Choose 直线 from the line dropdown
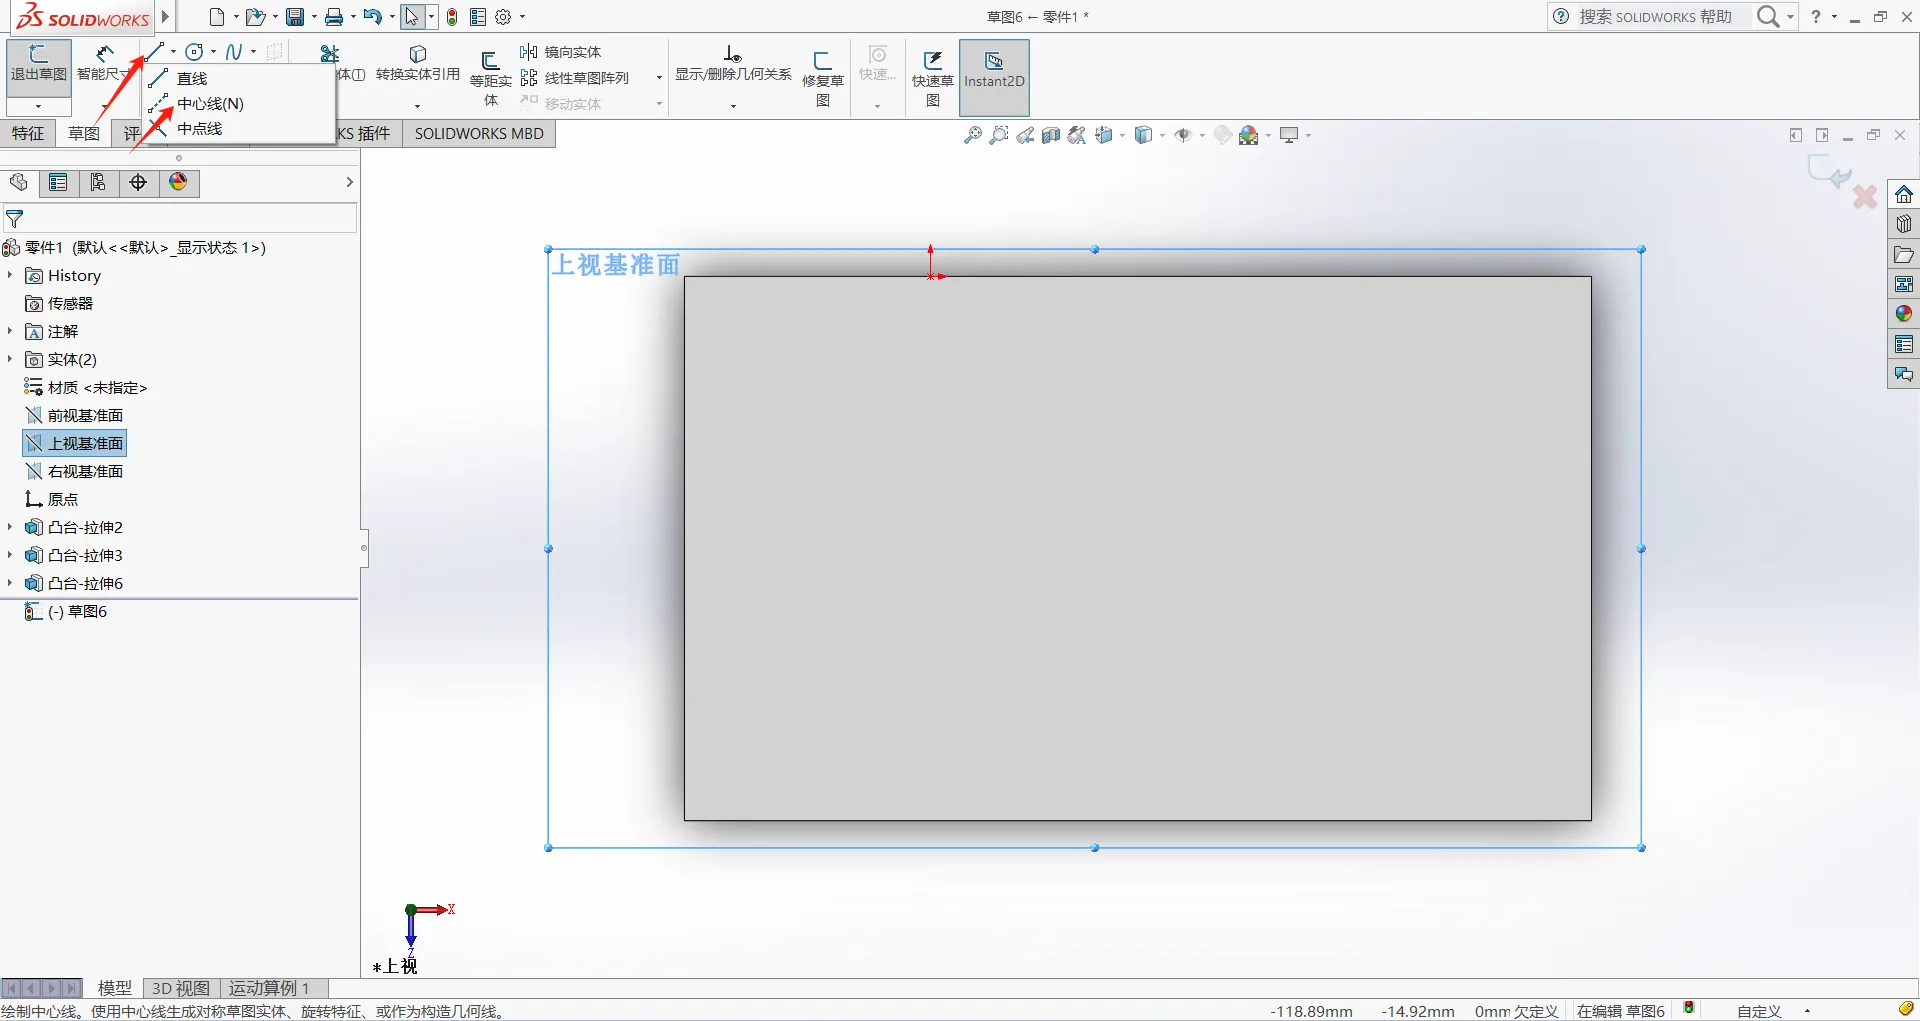The height and width of the screenshot is (1021, 1920). pyautogui.click(x=192, y=78)
